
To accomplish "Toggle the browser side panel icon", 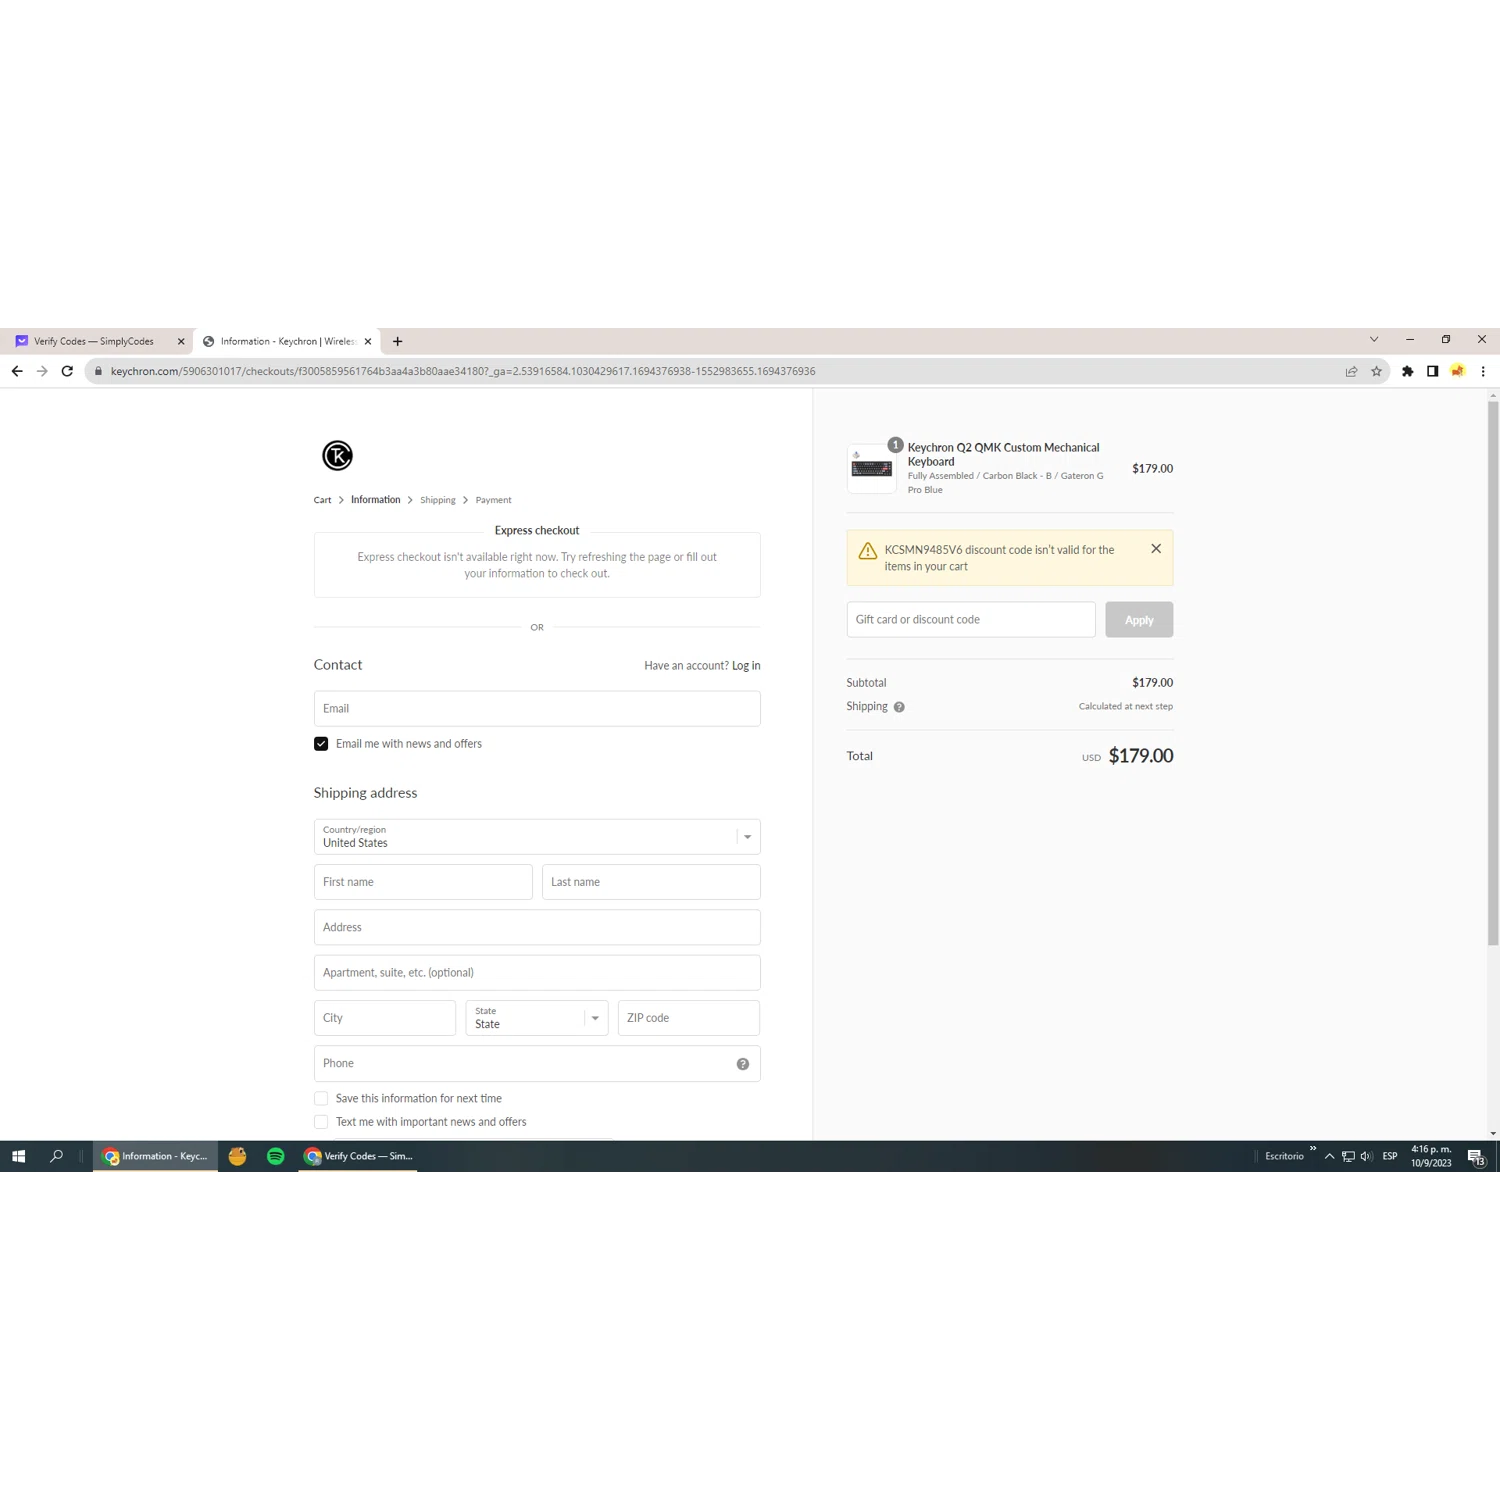I will pos(1433,371).
